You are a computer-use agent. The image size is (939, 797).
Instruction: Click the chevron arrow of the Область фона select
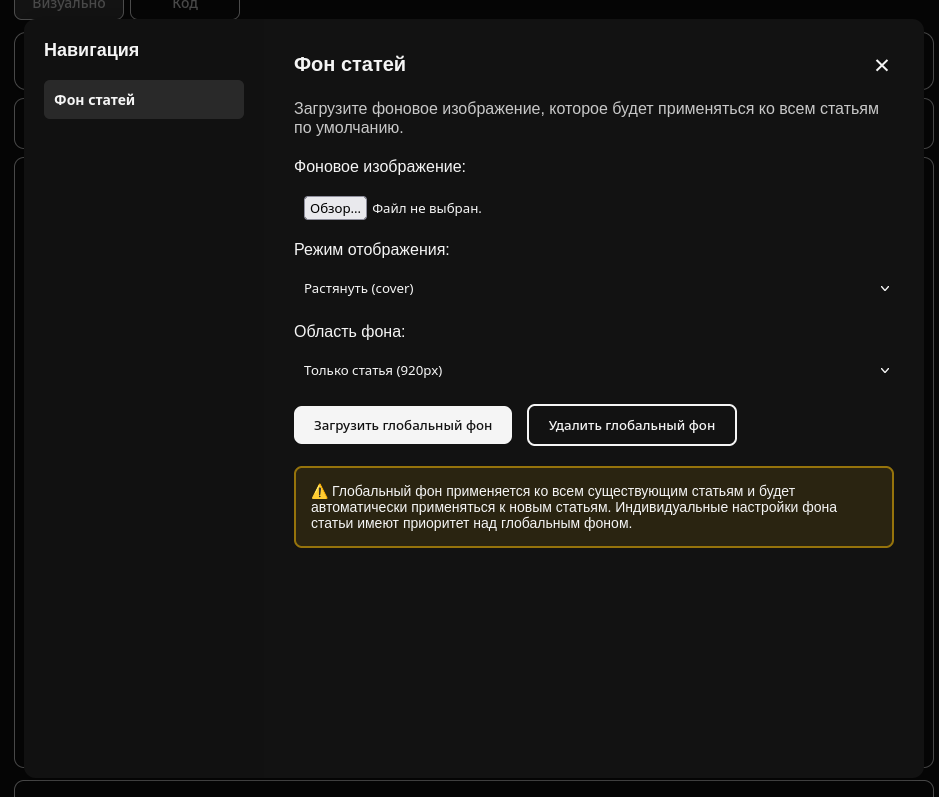coord(884,370)
